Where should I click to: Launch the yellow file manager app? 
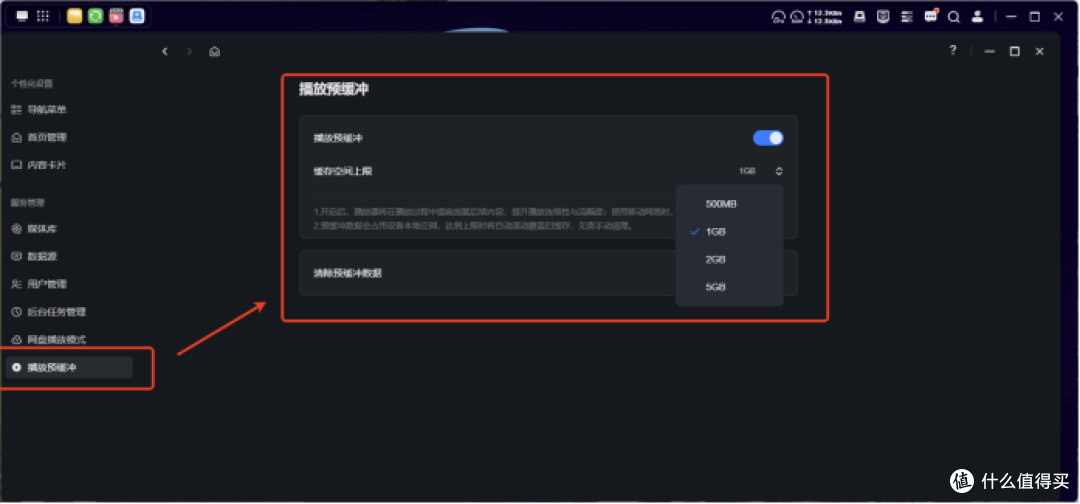point(75,17)
